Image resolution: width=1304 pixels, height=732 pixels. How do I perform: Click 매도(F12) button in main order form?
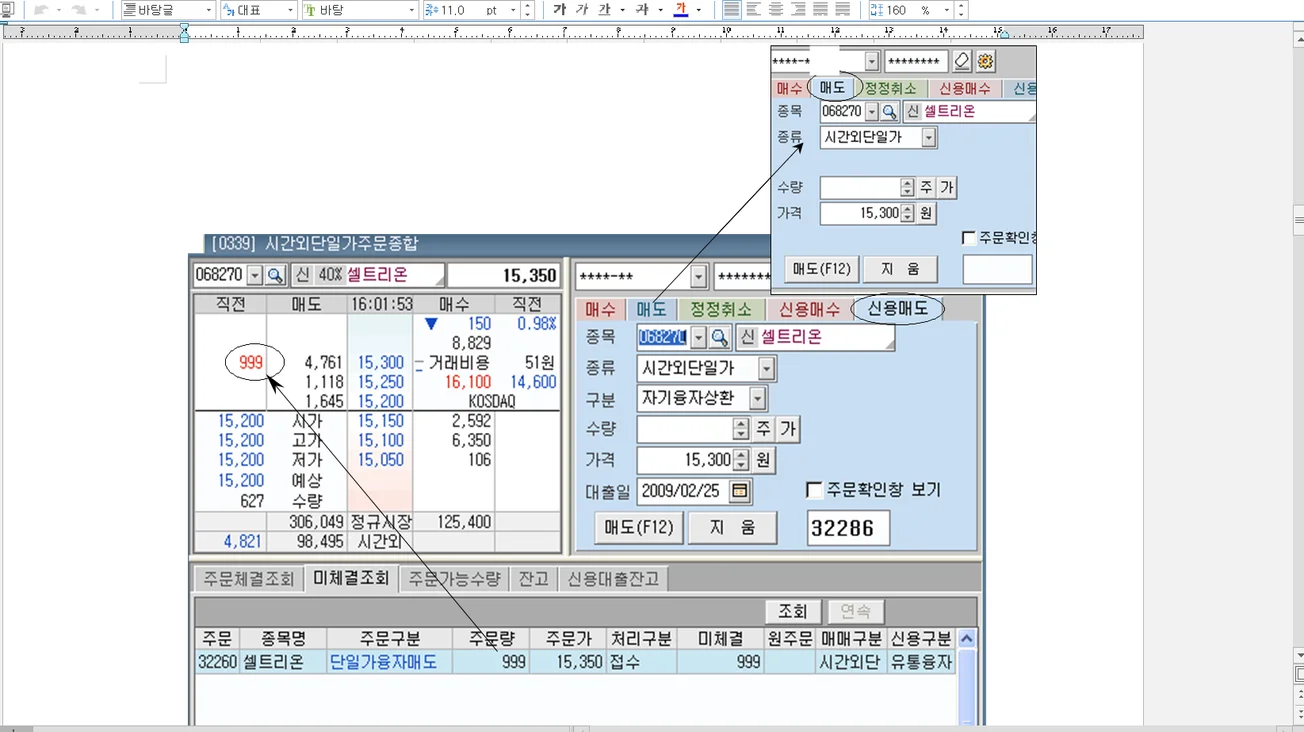[639, 528]
